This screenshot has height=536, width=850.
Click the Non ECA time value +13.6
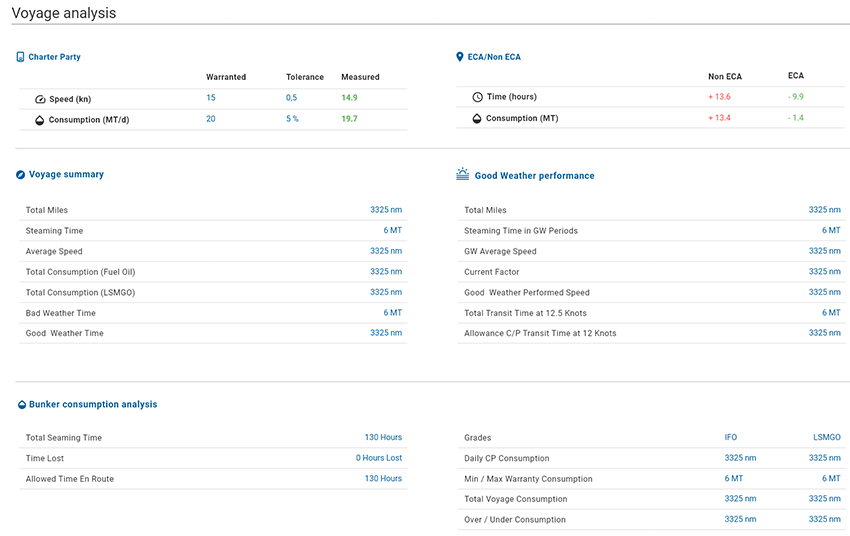click(719, 97)
